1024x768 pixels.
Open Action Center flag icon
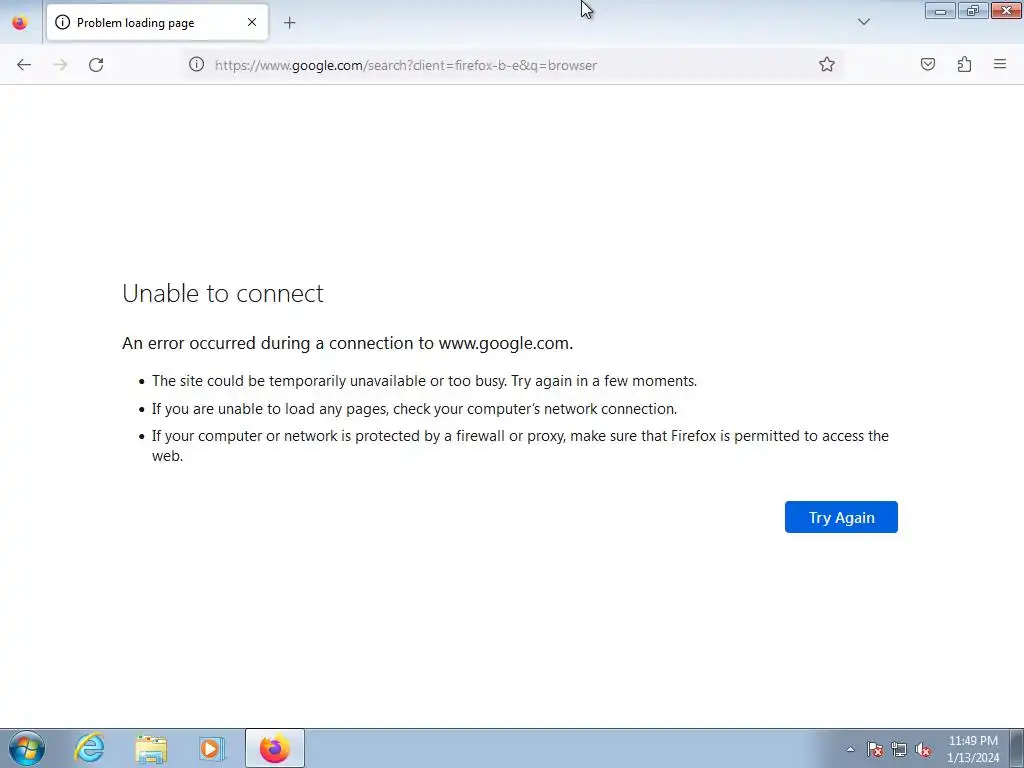874,749
